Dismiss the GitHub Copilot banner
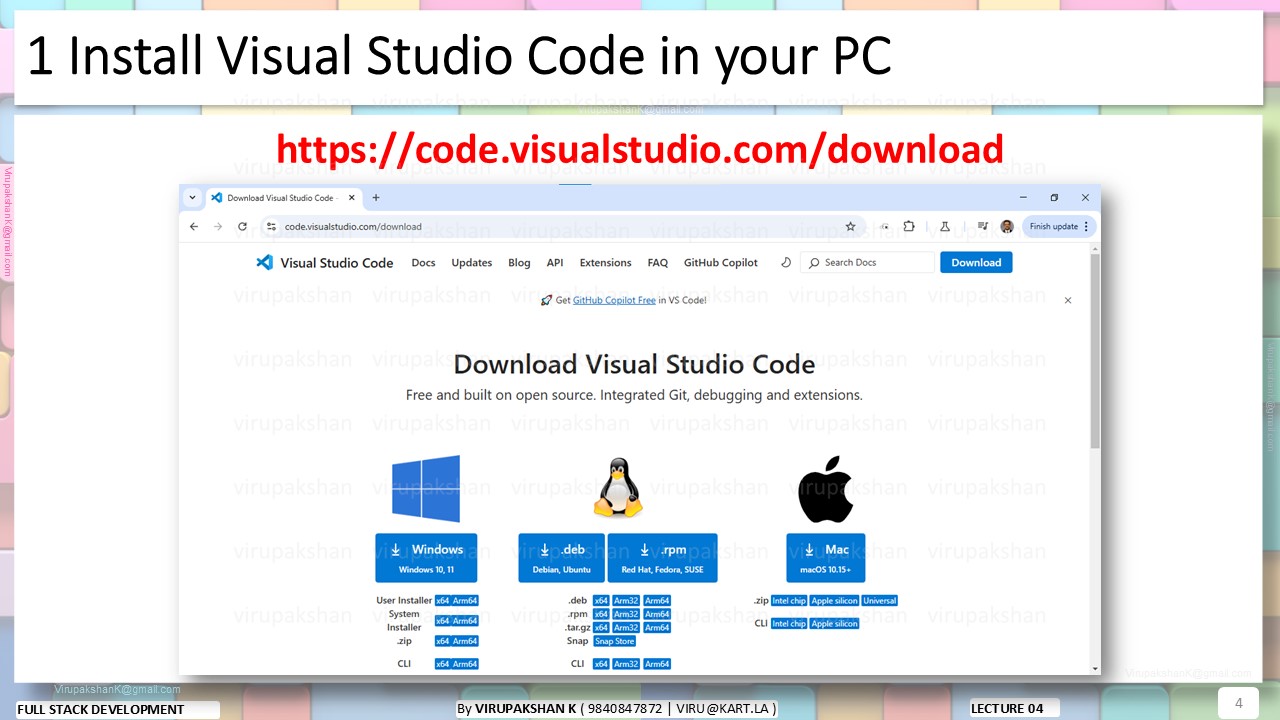Image resolution: width=1280 pixels, height=720 pixels. (1068, 300)
